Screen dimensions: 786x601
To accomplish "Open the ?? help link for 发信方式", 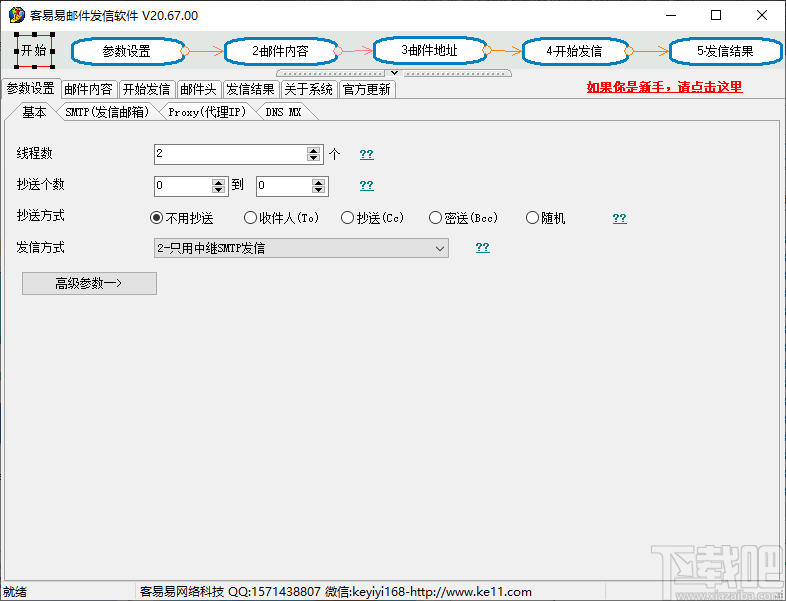I will pos(483,247).
